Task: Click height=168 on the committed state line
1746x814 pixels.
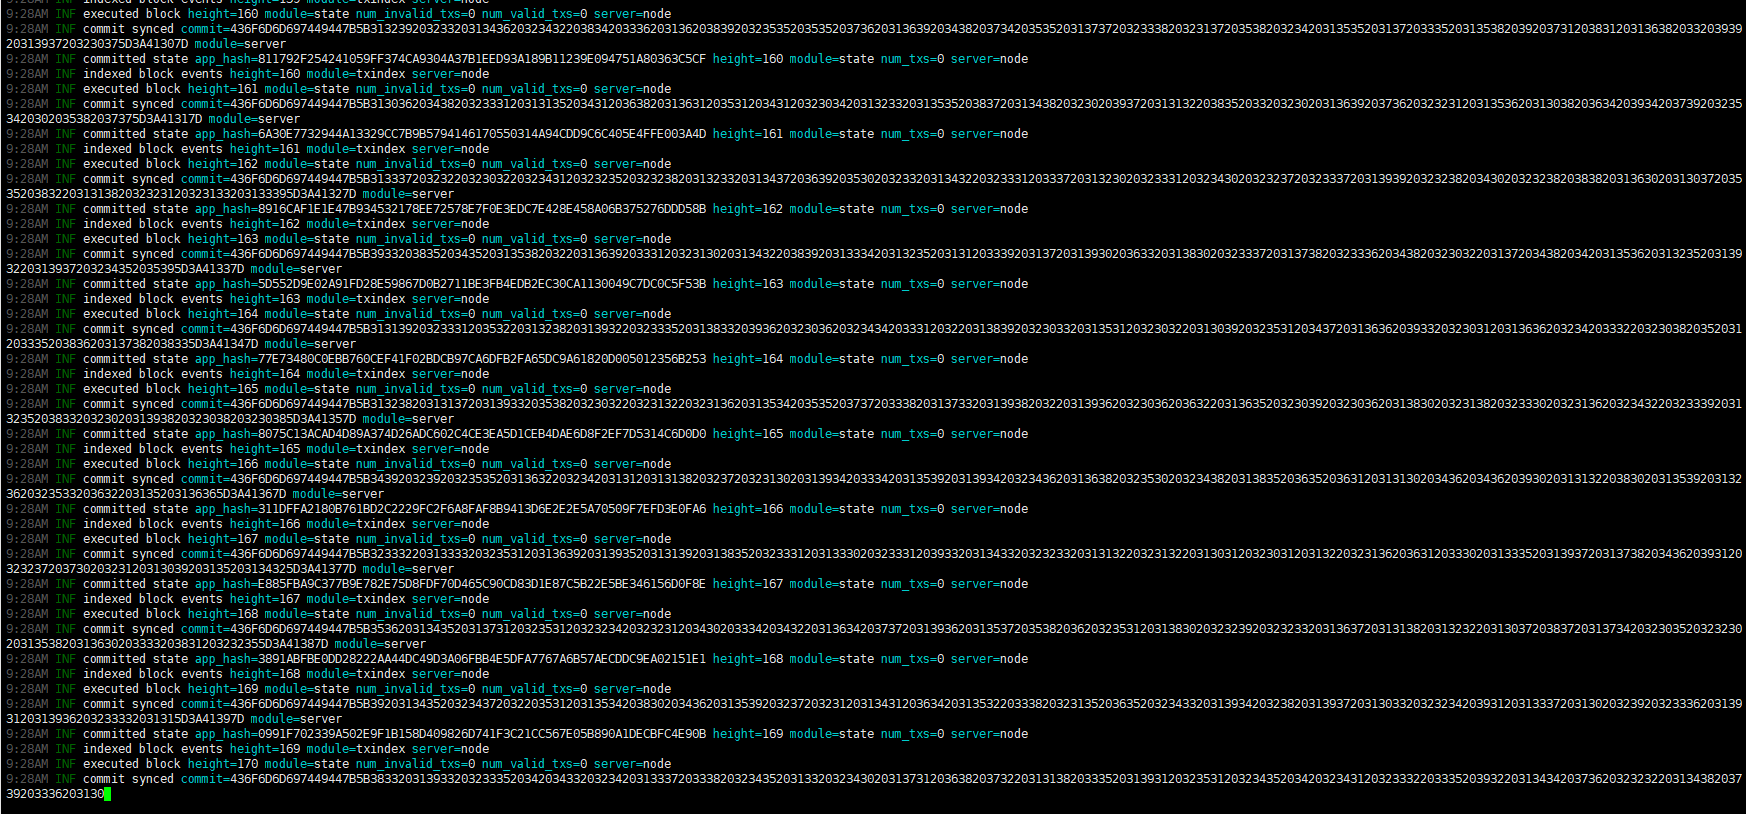Action: (748, 659)
